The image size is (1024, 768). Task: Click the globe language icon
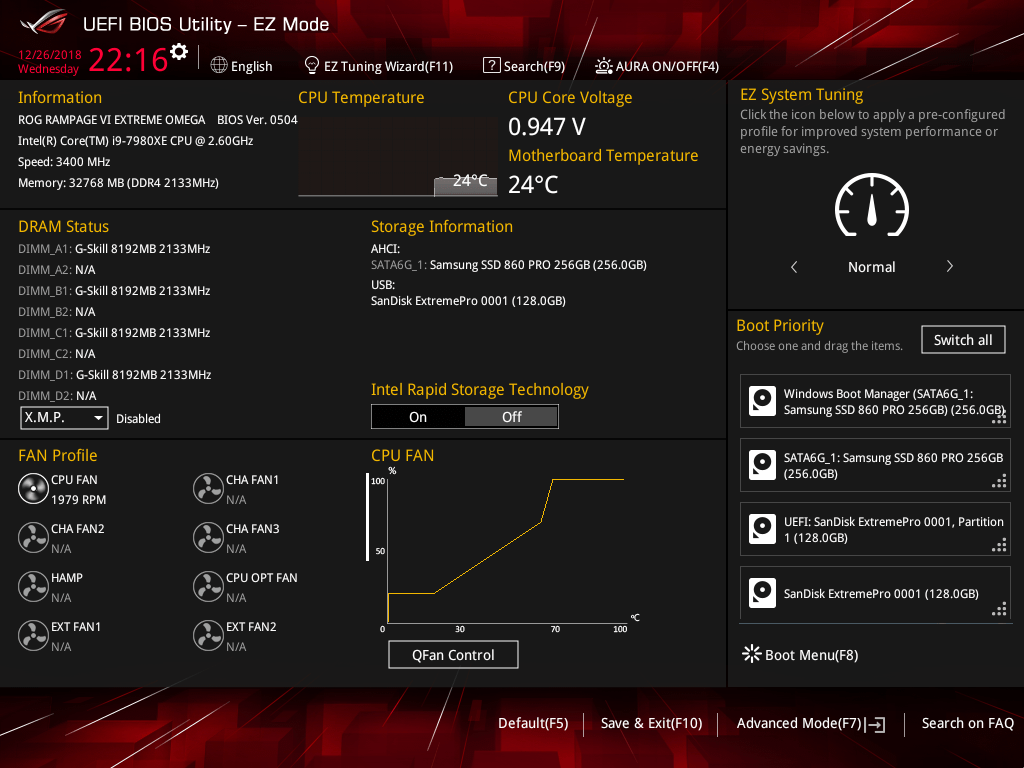[x=219, y=66]
